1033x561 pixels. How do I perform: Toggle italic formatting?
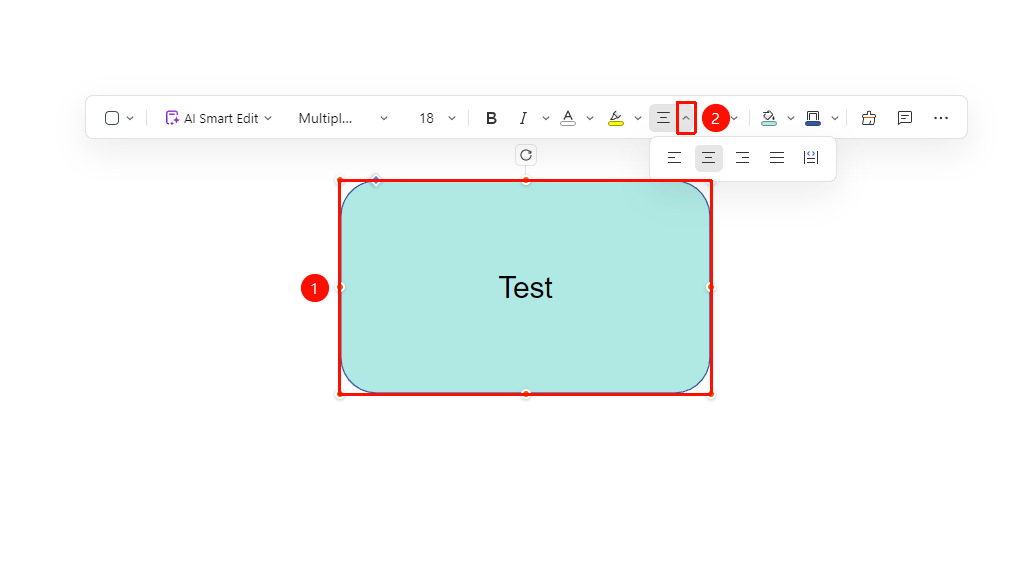click(x=523, y=118)
